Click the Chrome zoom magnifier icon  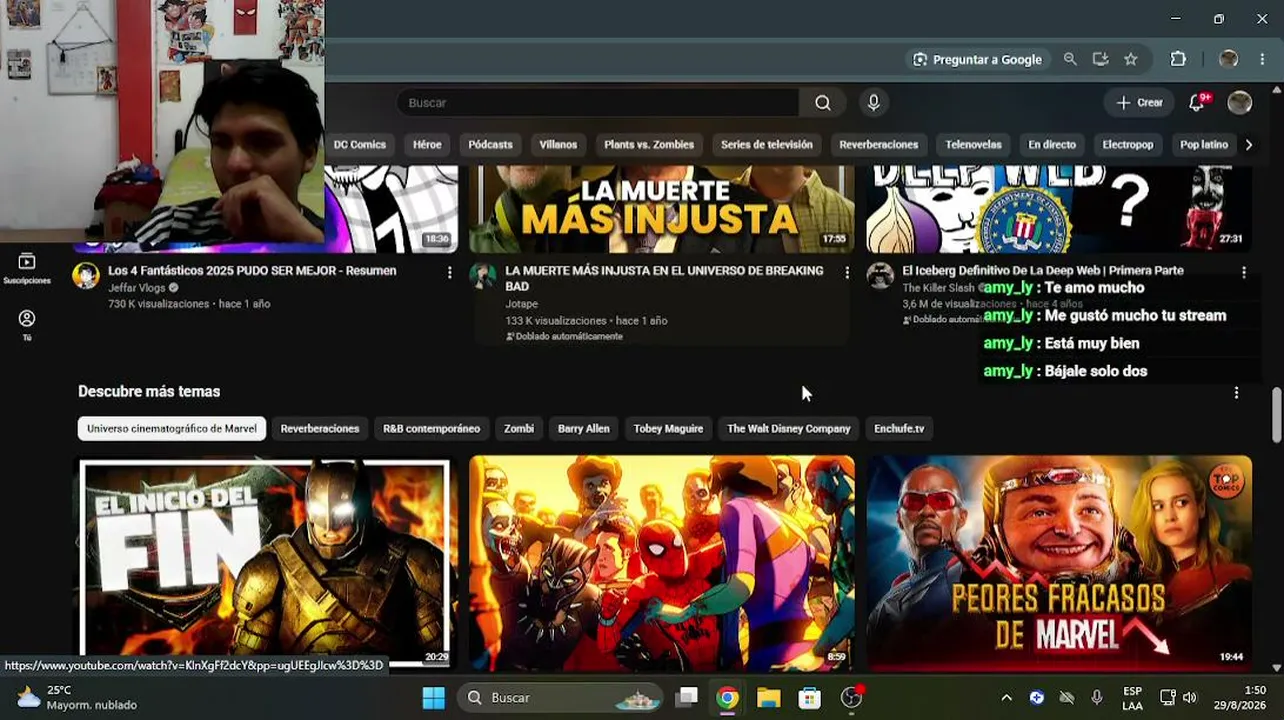click(1070, 59)
